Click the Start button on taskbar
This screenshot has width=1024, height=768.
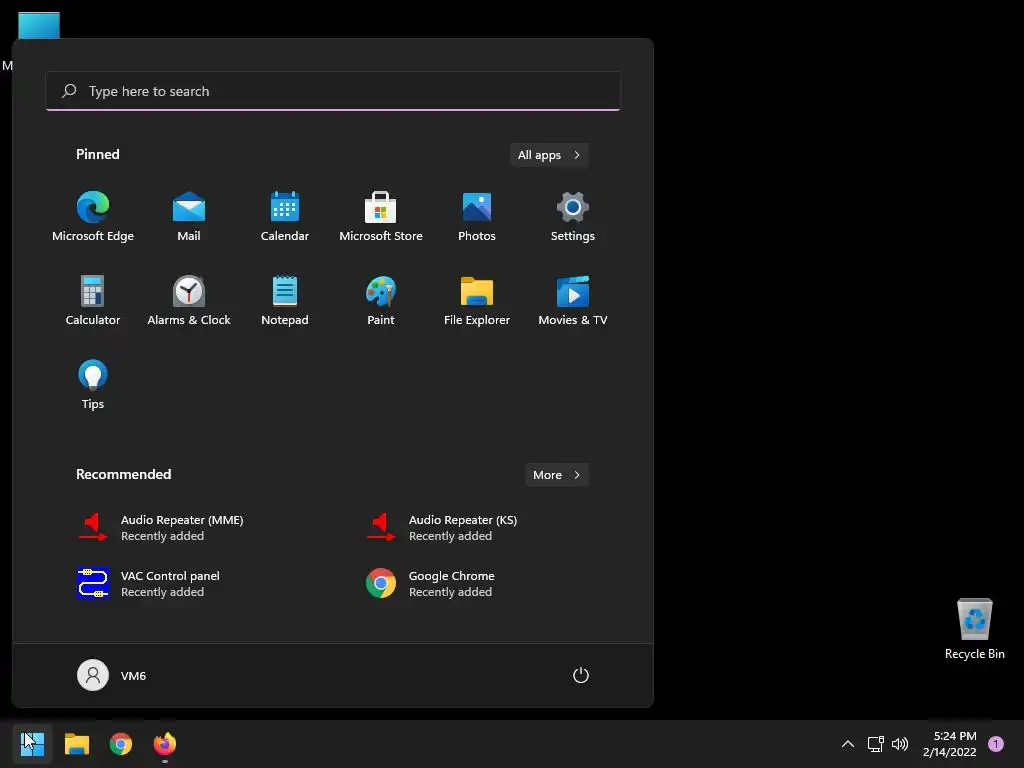pyautogui.click(x=32, y=744)
